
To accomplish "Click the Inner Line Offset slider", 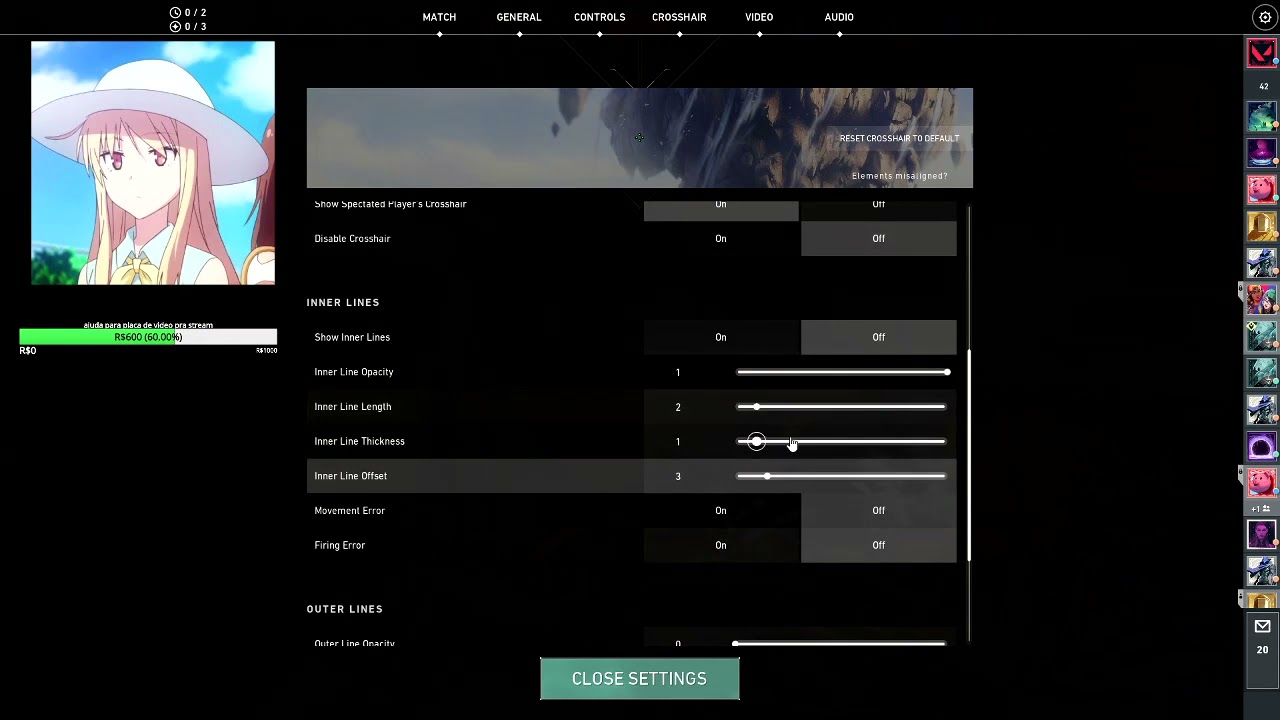I will pos(841,476).
